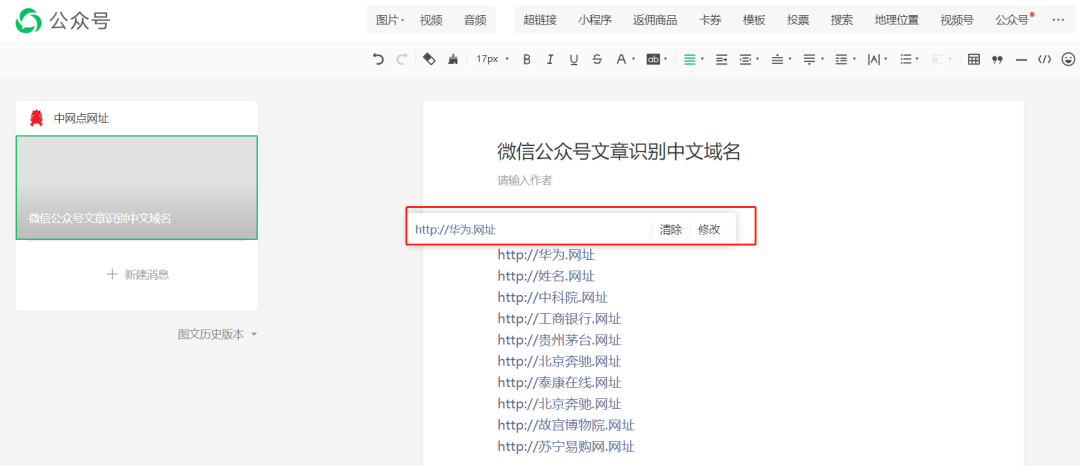Insert 音频 from the top bar
Screen dimensions: 1080x466
pos(475,20)
